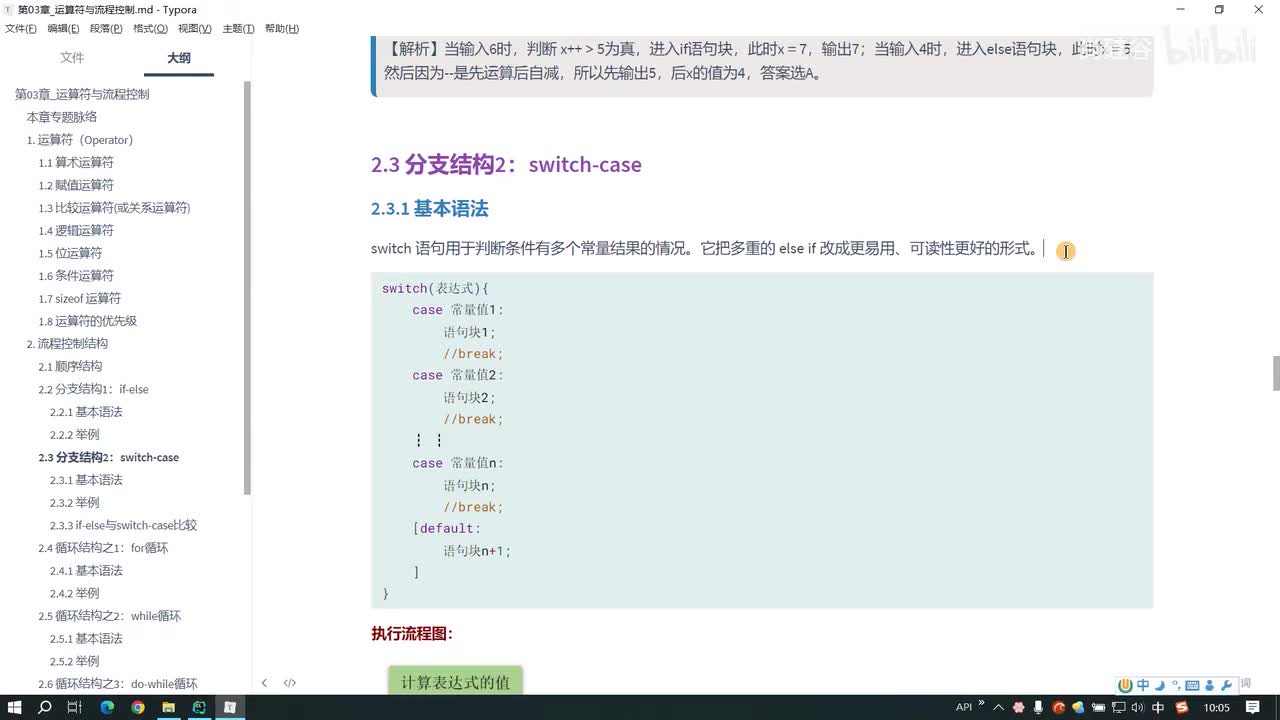Go to 2.4 循环结构之1: for循环
This screenshot has width=1280, height=720.
click(103, 548)
